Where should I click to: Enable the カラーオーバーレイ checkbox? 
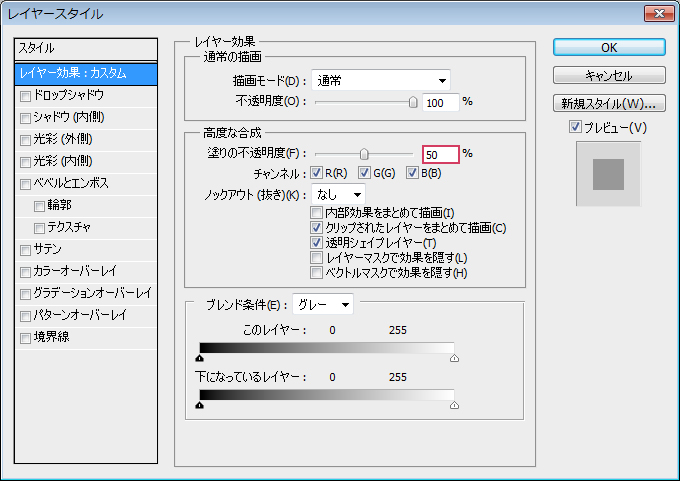(25, 272)
